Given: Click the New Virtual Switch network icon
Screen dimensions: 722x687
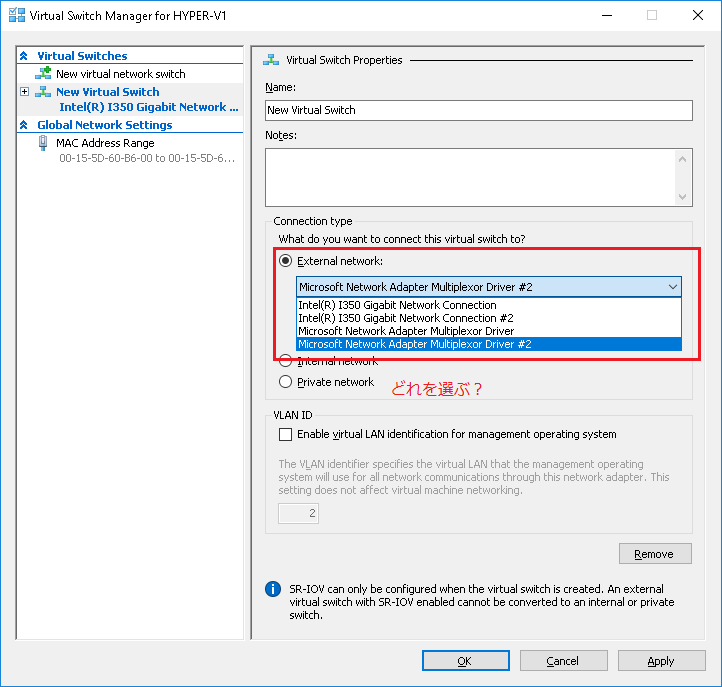Looking at the screenshot, I should pyautogui.click(x=43, y=92).
